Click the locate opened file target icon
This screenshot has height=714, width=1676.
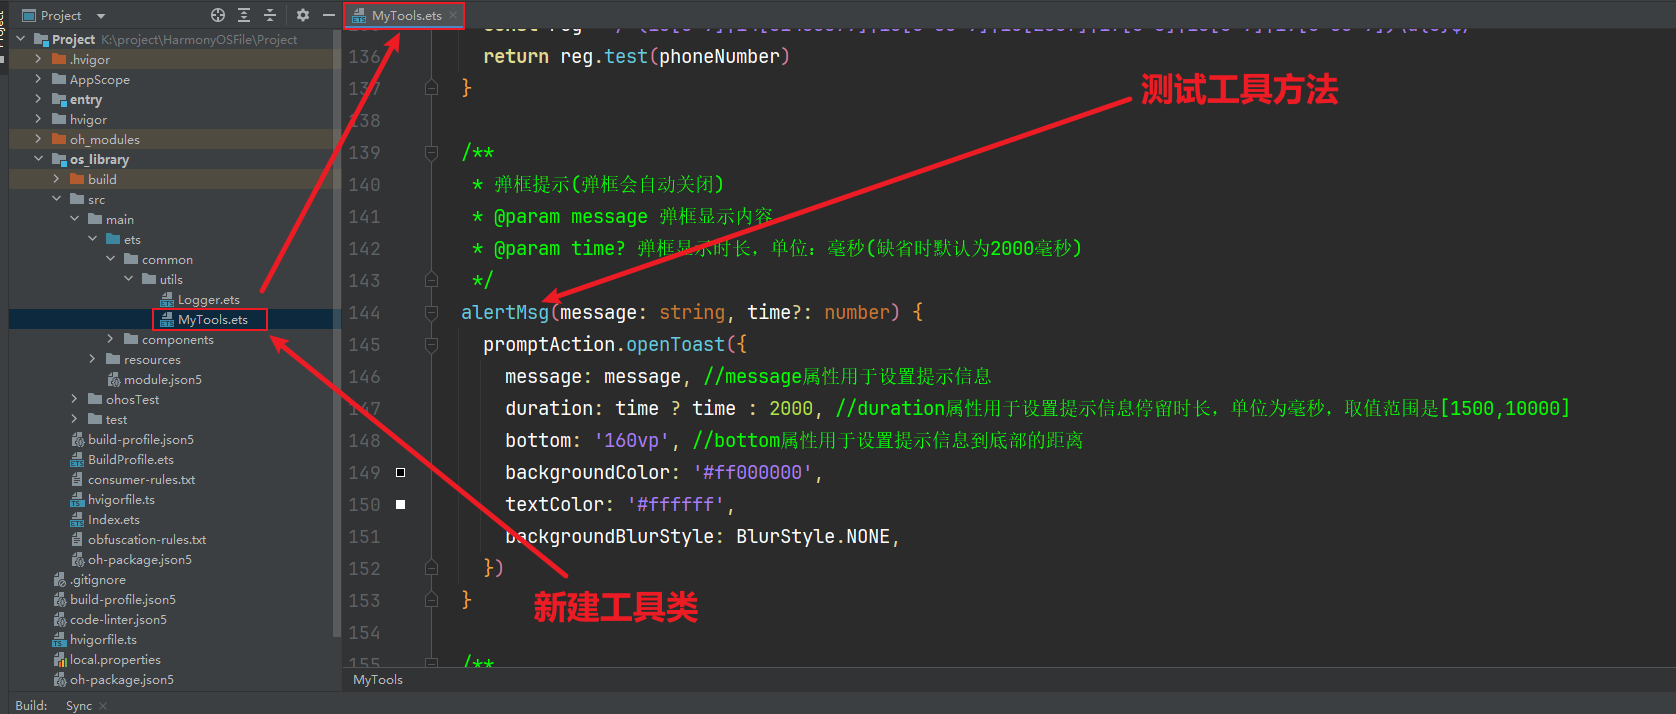coord(218,15)
